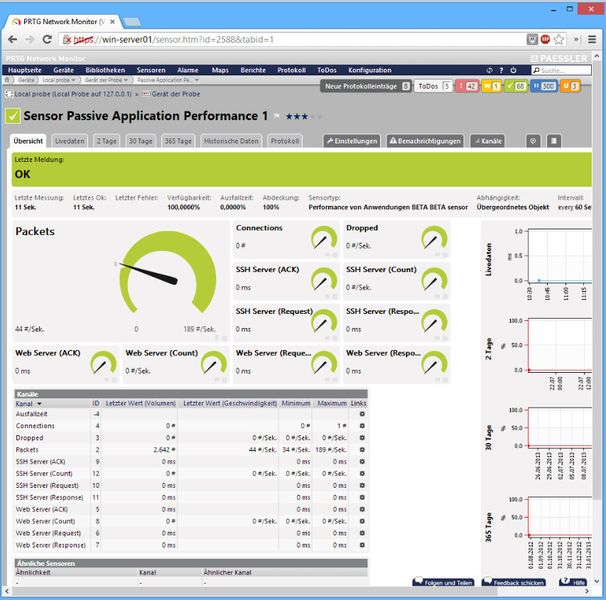
Task: Open the Bibliotheken menu
Action: coord(105,70)
